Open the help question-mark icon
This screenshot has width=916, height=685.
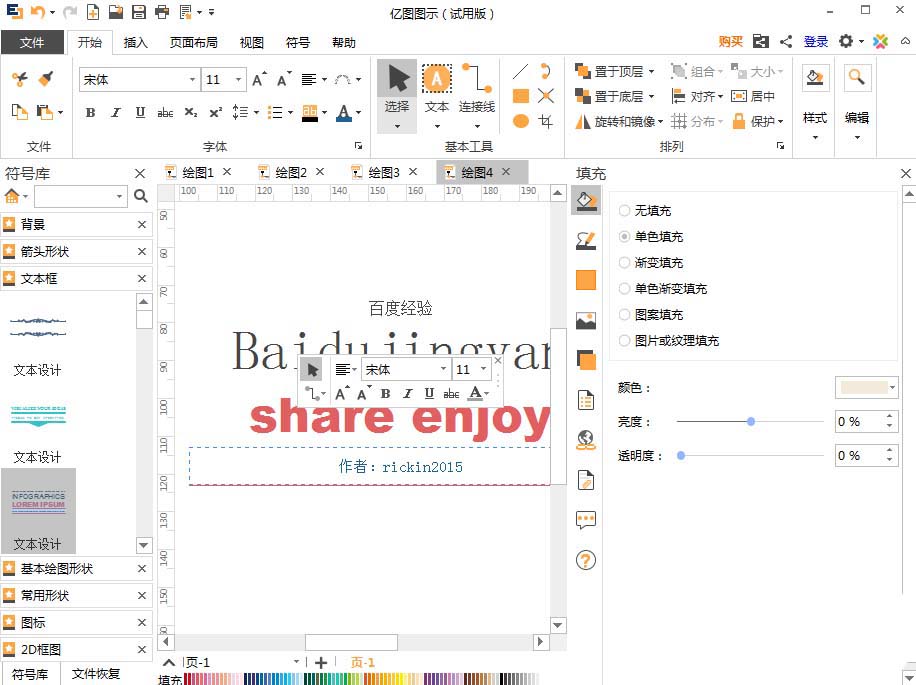[586, 560]
